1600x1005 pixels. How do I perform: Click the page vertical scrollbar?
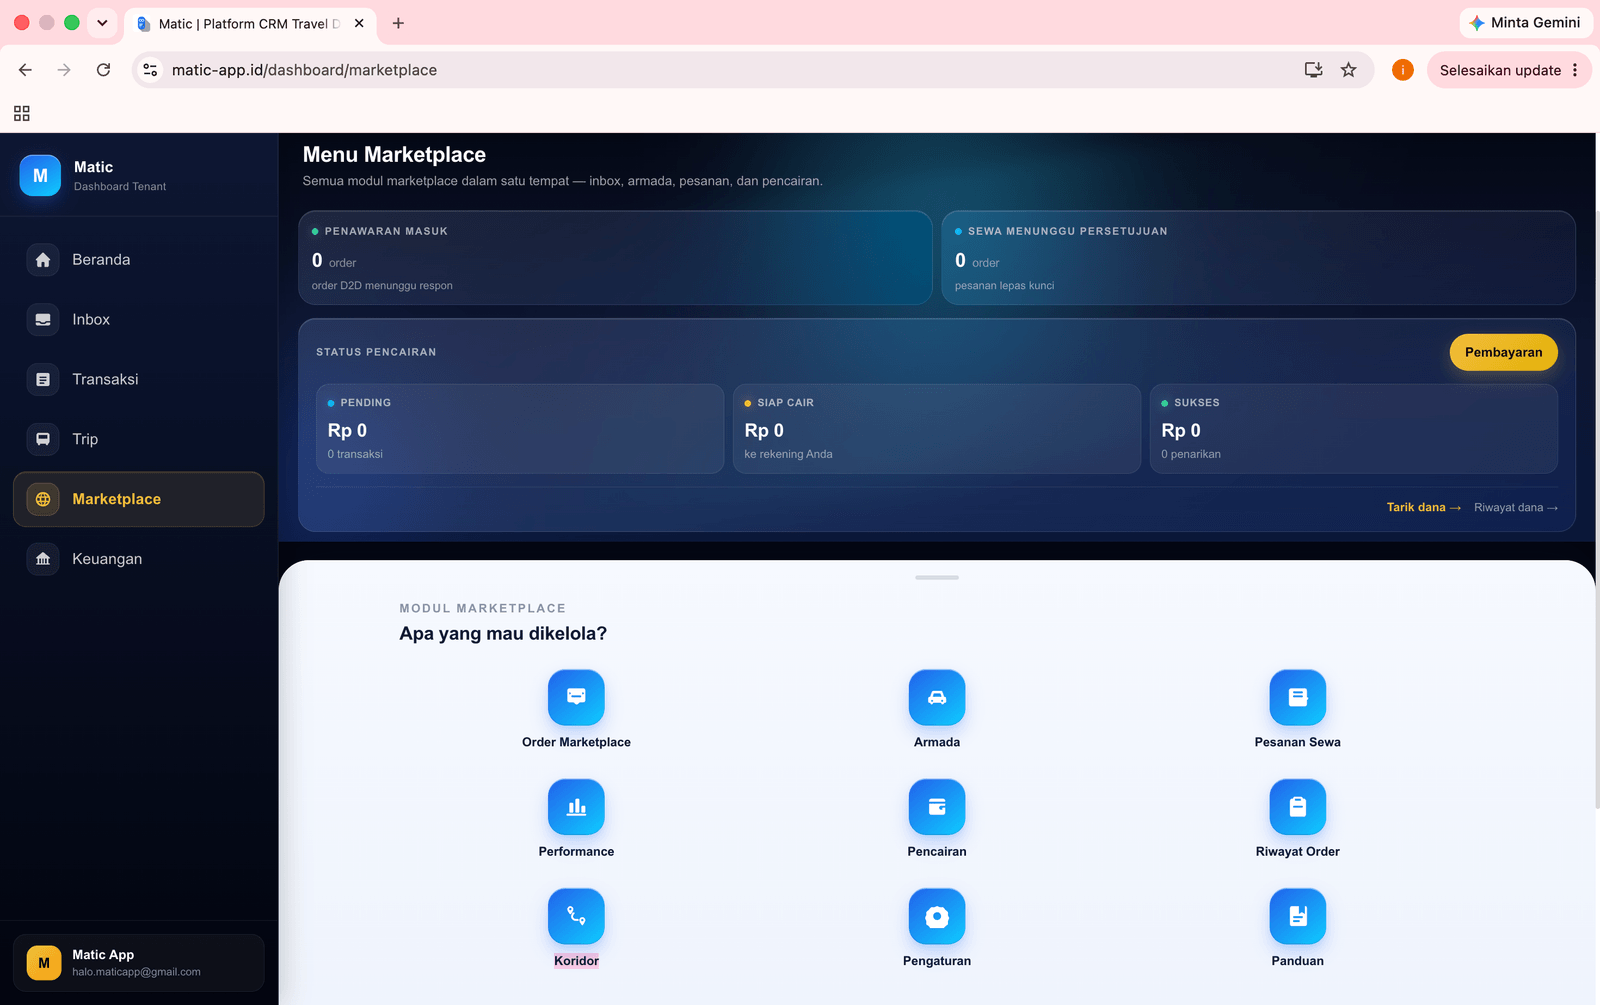tap(1596, 510)
